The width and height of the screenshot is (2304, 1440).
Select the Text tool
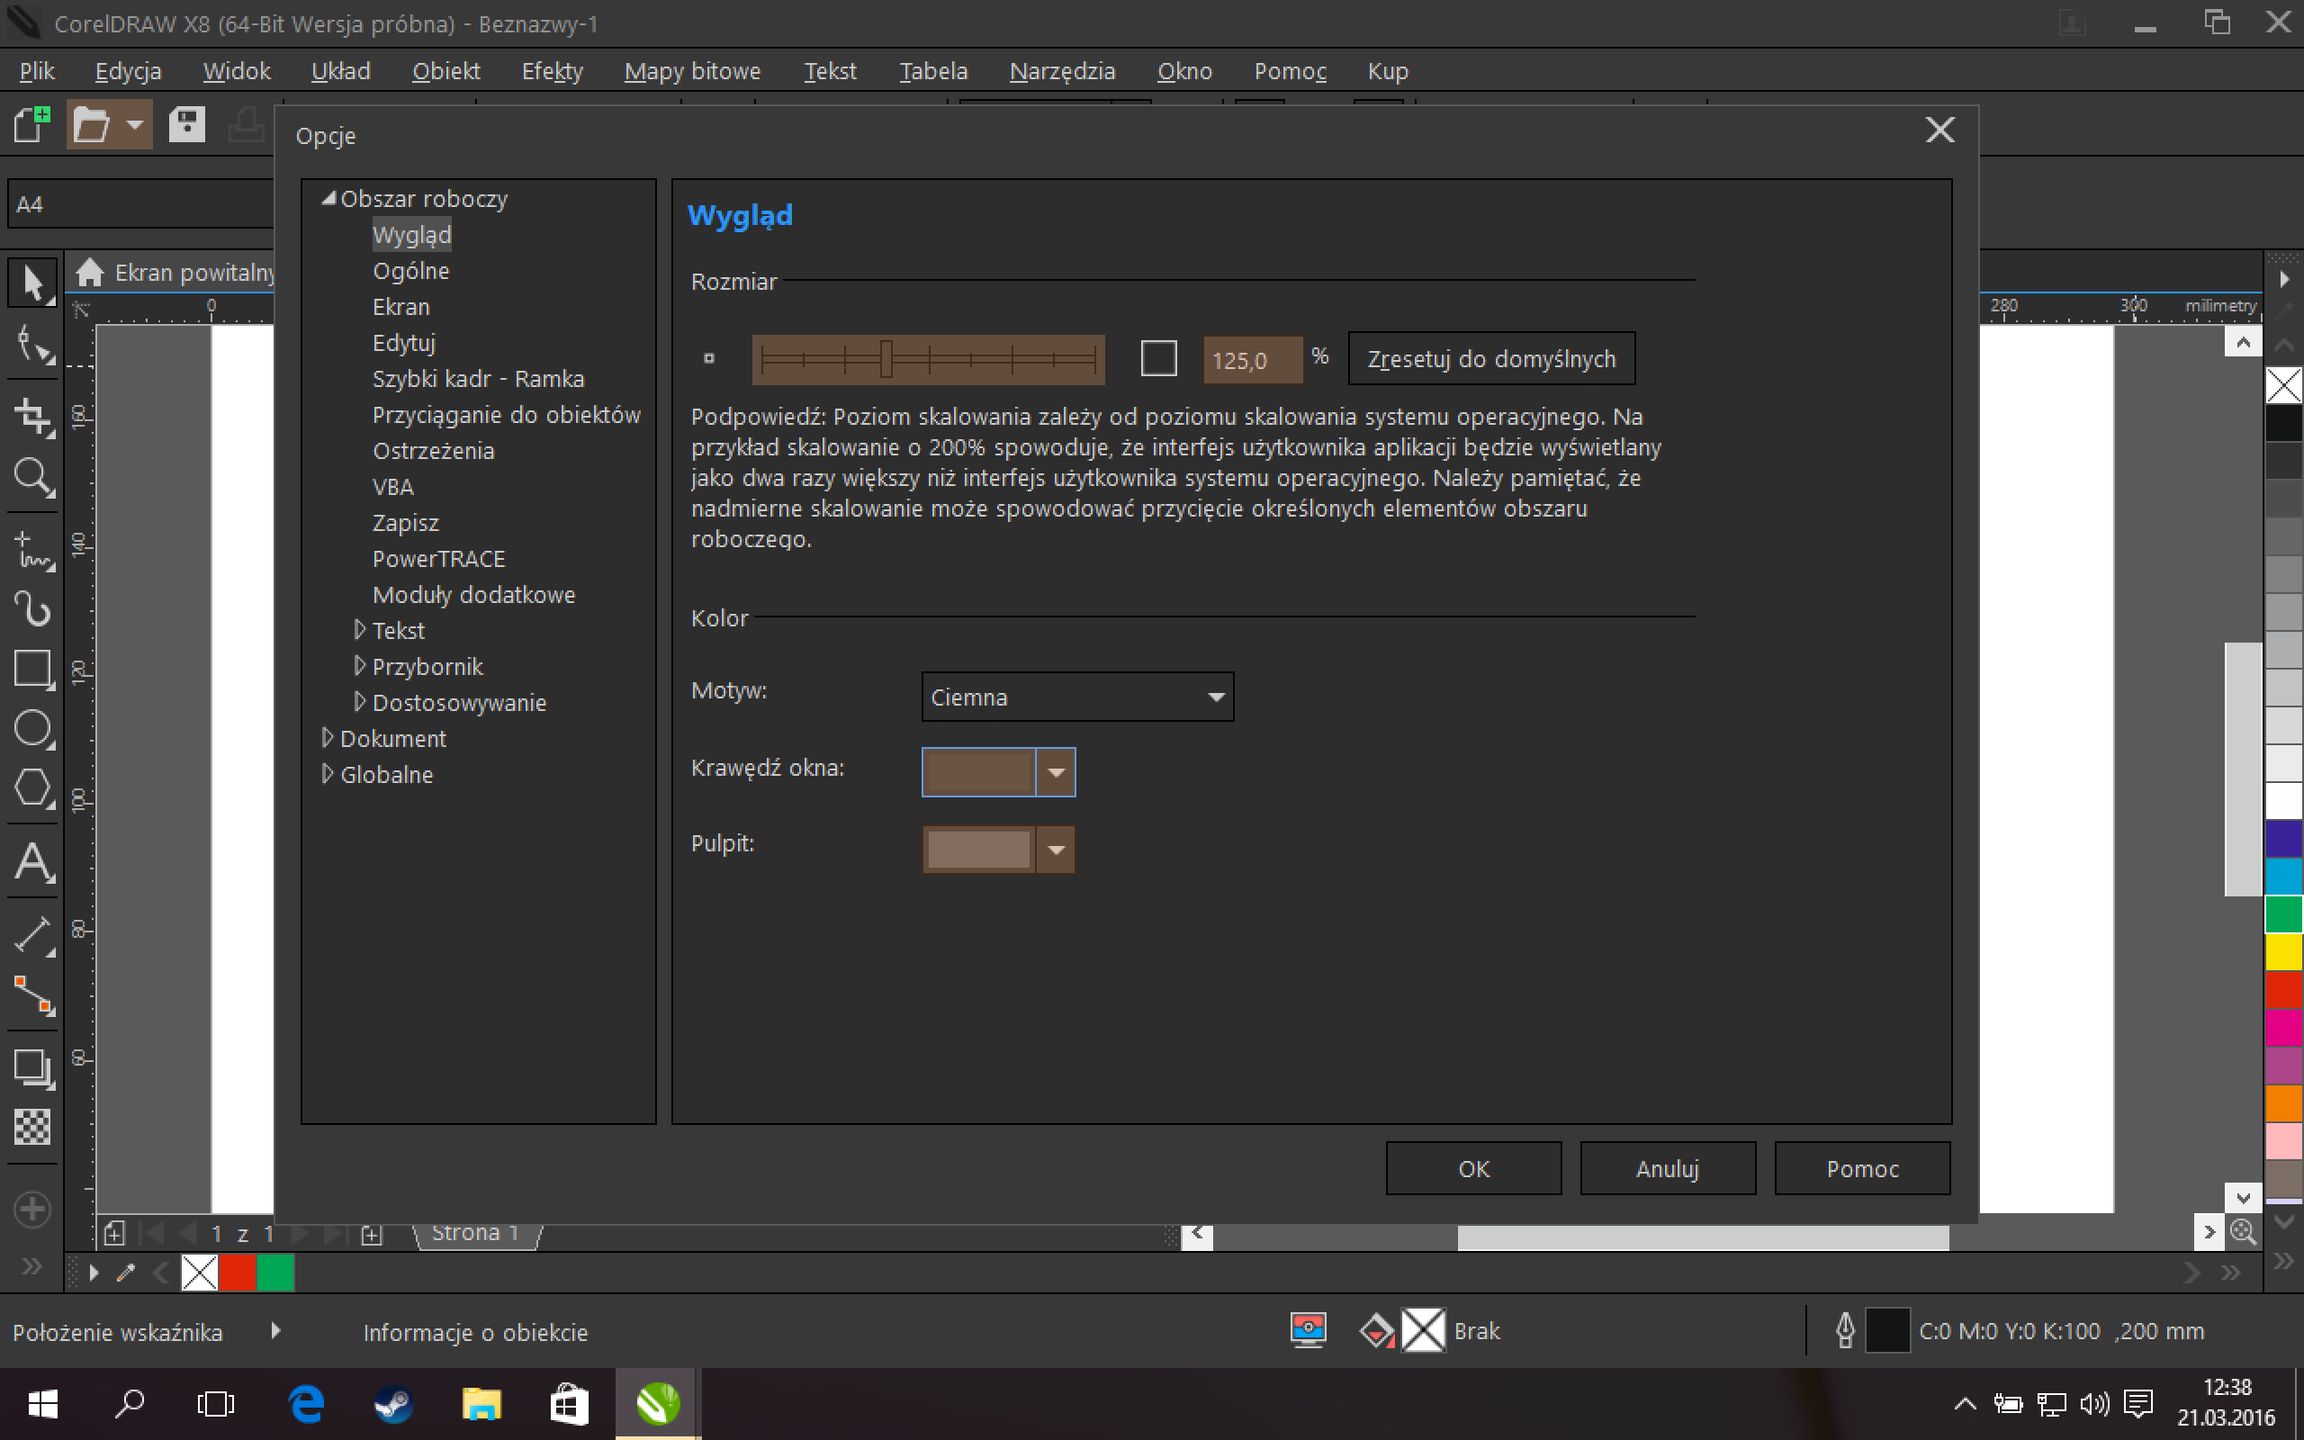(32, 863)
